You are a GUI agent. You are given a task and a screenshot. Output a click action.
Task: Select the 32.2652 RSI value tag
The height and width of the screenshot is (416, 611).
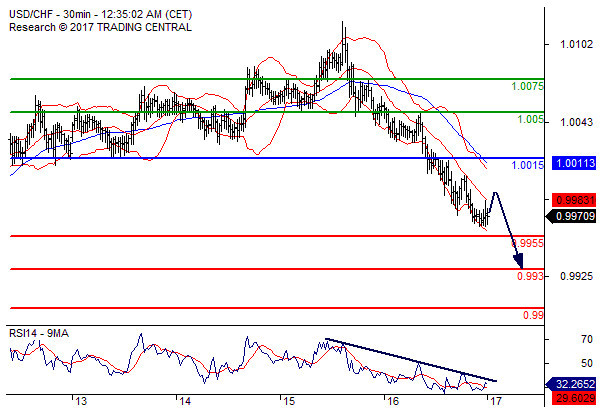click(x=571, y=384)
